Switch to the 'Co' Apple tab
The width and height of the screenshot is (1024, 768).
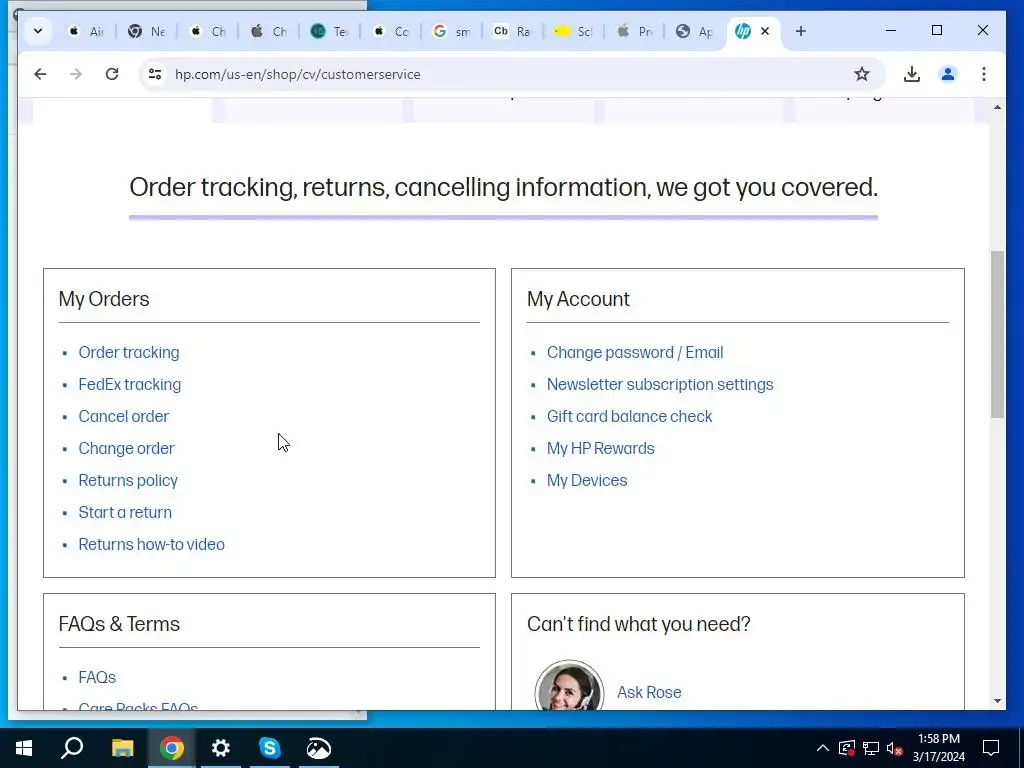pyautogui.click(x=390, y=31)
